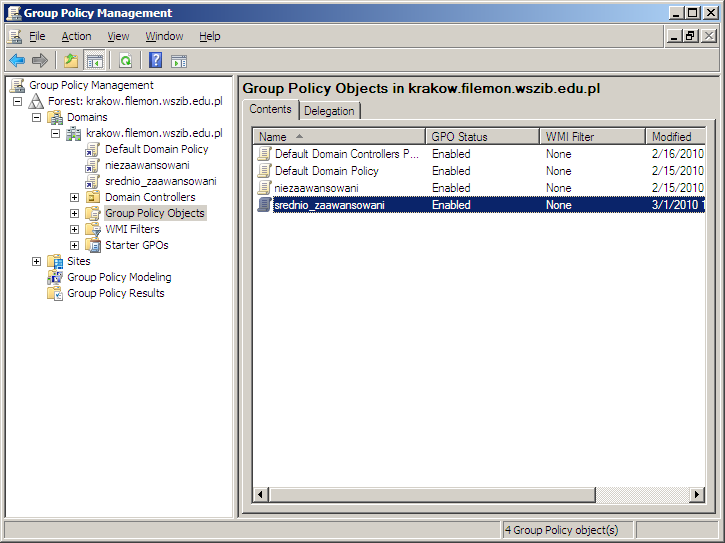Open the View menu
Screen dimensions: 725x543
pos(118,36)
